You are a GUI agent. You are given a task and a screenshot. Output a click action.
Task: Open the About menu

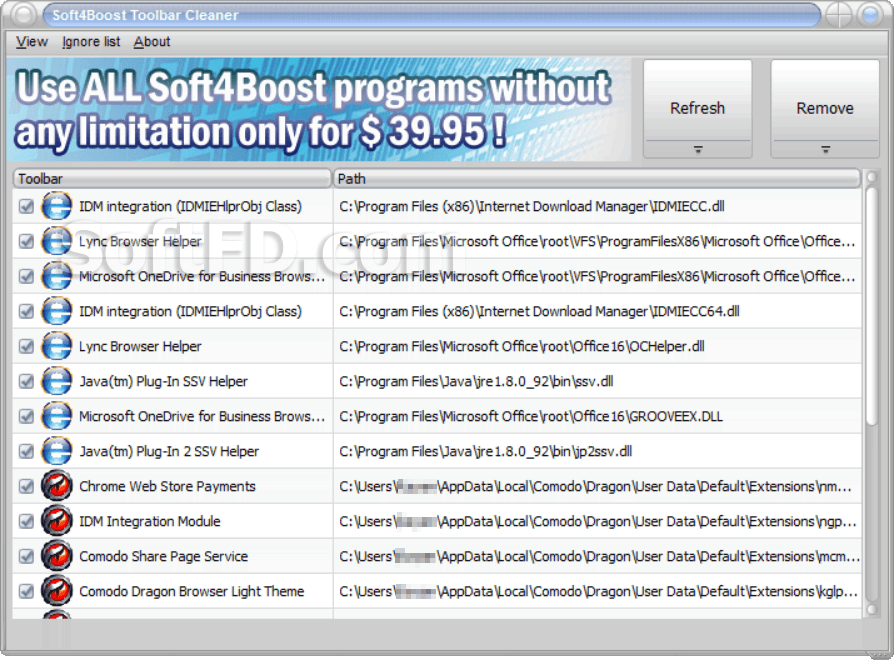coord(152,42)
